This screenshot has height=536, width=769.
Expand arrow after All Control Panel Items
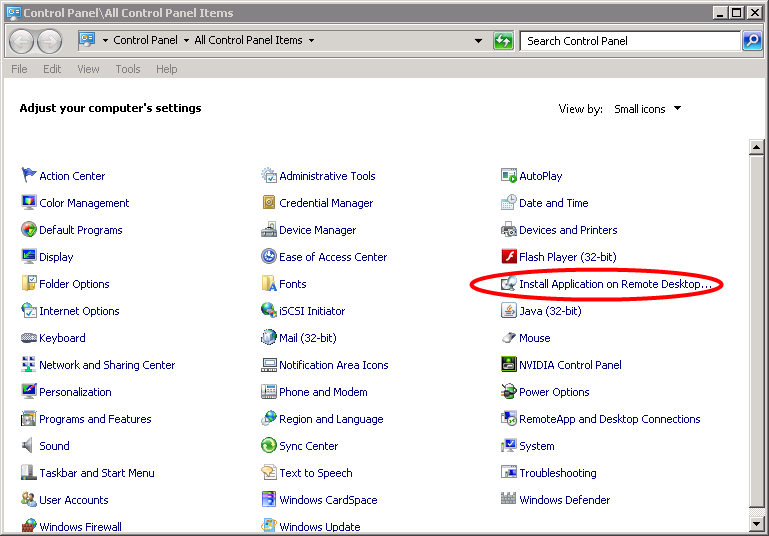click(x=311, y=40)
